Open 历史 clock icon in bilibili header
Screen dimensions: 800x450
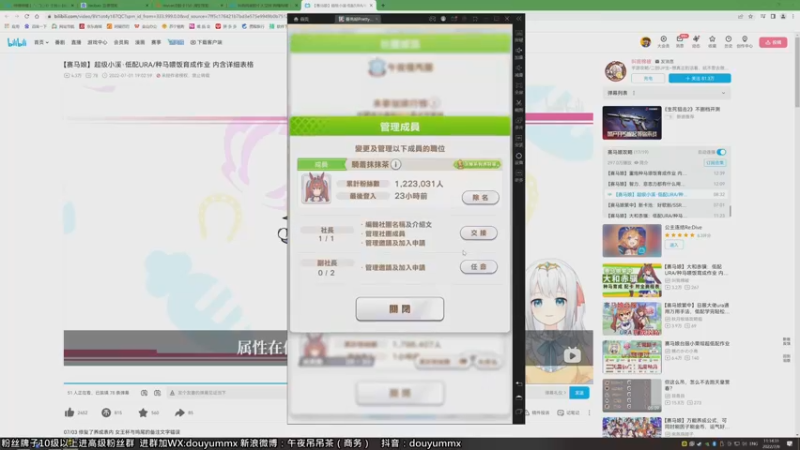pyautogui.click(x=728, y=42)
